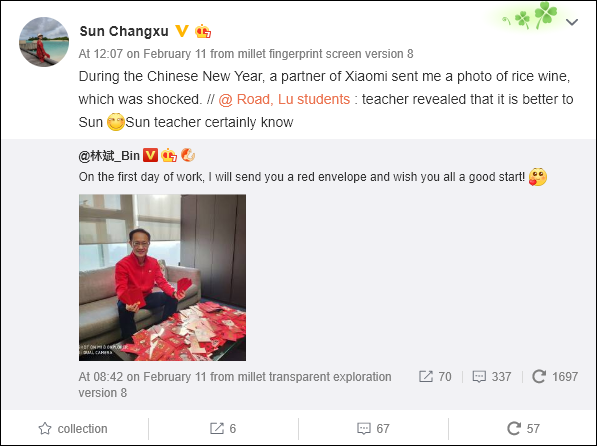Click the crown badge next to 林斌_Bin
Screen dimensions: 597x446
point(169,155)
